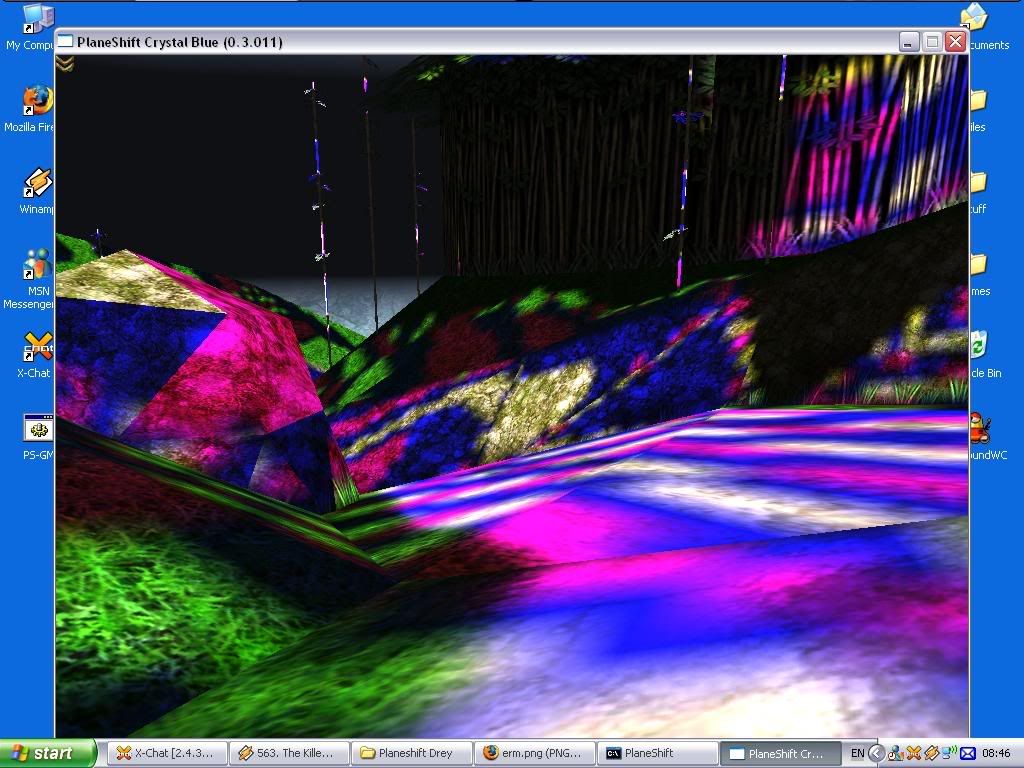Click the EN language bar indicator
This screenshot has height=768, width=1024.
pyautogui.click(x=857, y=753)
